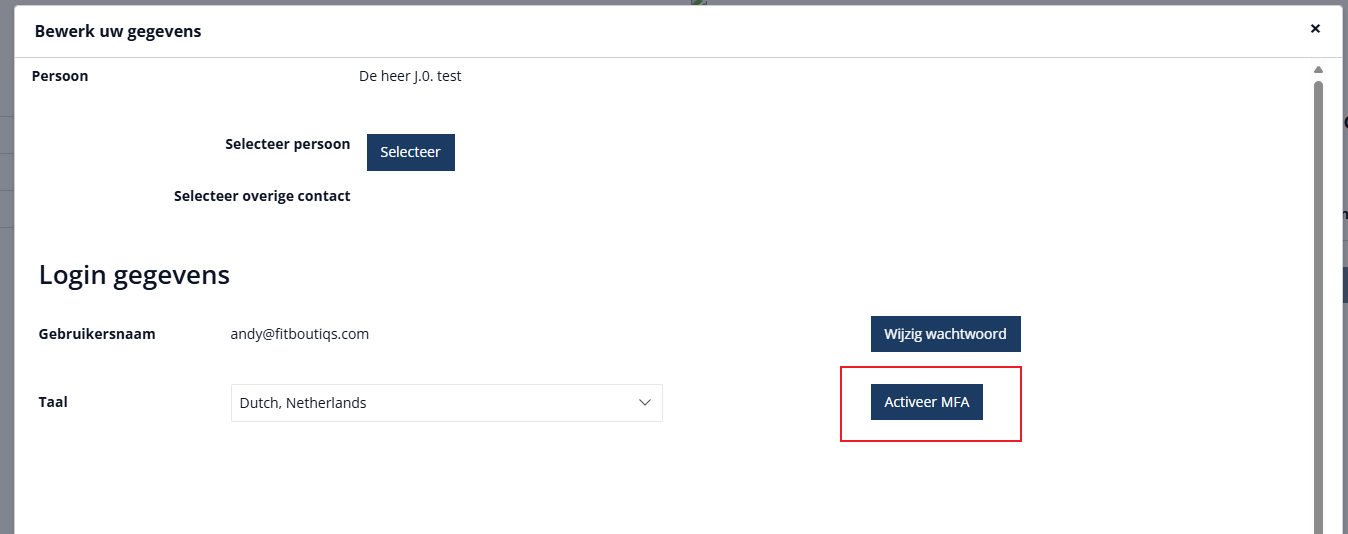1348x534 pixels.
Task: Click the Selecteer button
Action: pos(411,152)
